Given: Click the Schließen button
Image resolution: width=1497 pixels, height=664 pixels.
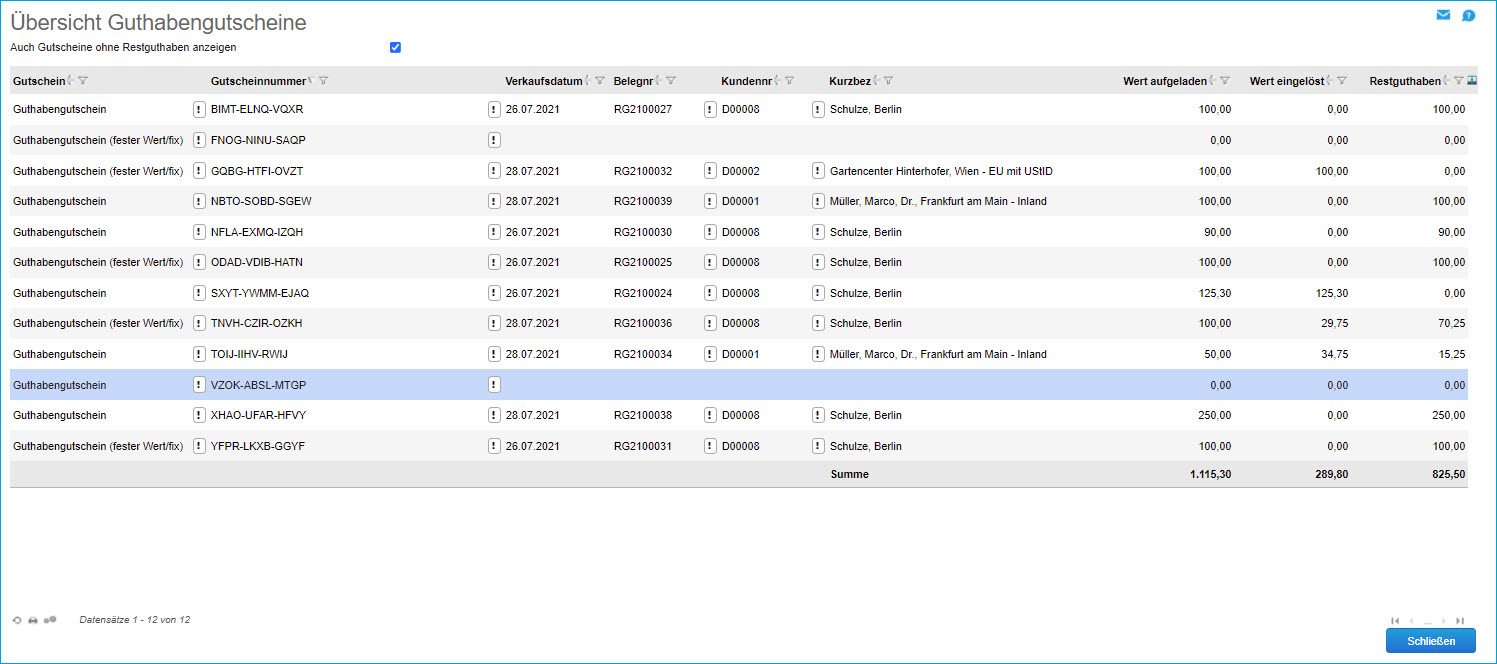Looking at the screenshot, I should 1430,641.
